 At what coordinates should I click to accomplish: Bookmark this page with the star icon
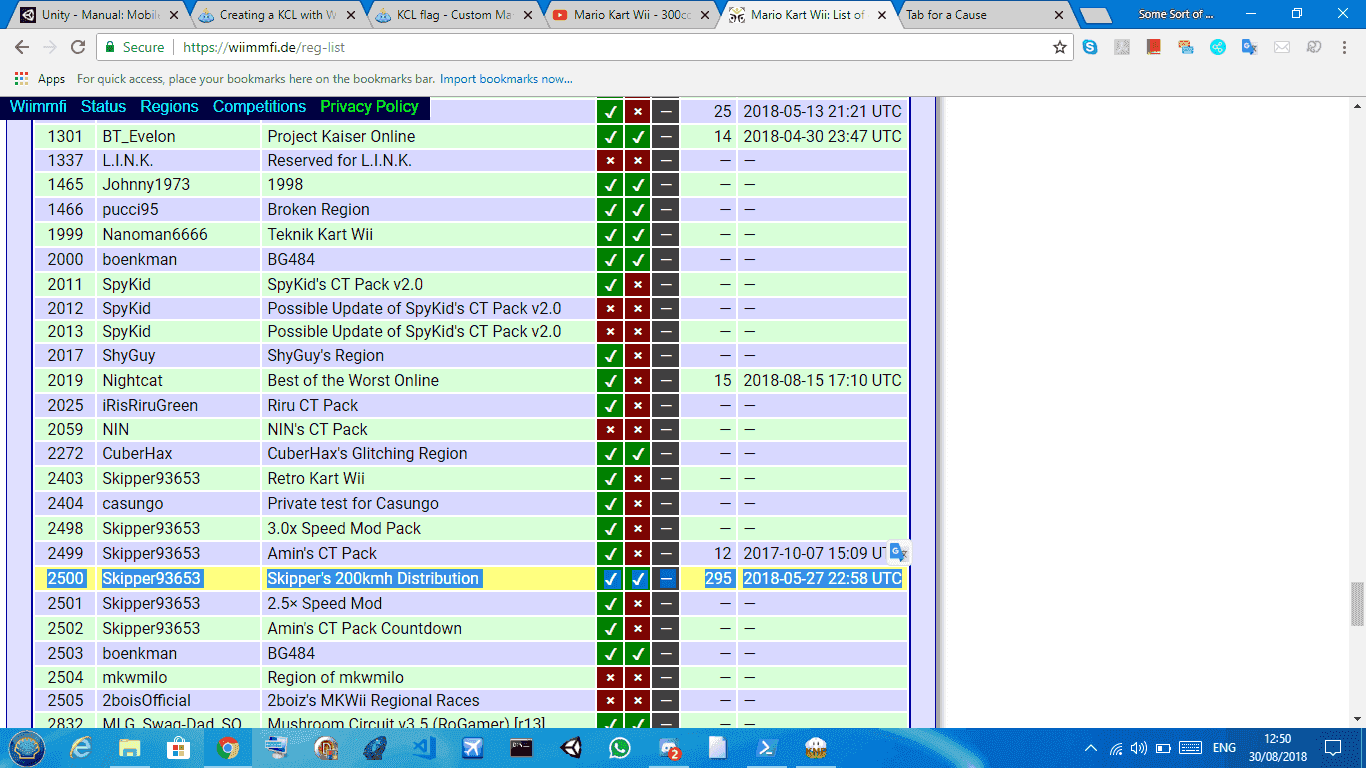point(1060,47)
